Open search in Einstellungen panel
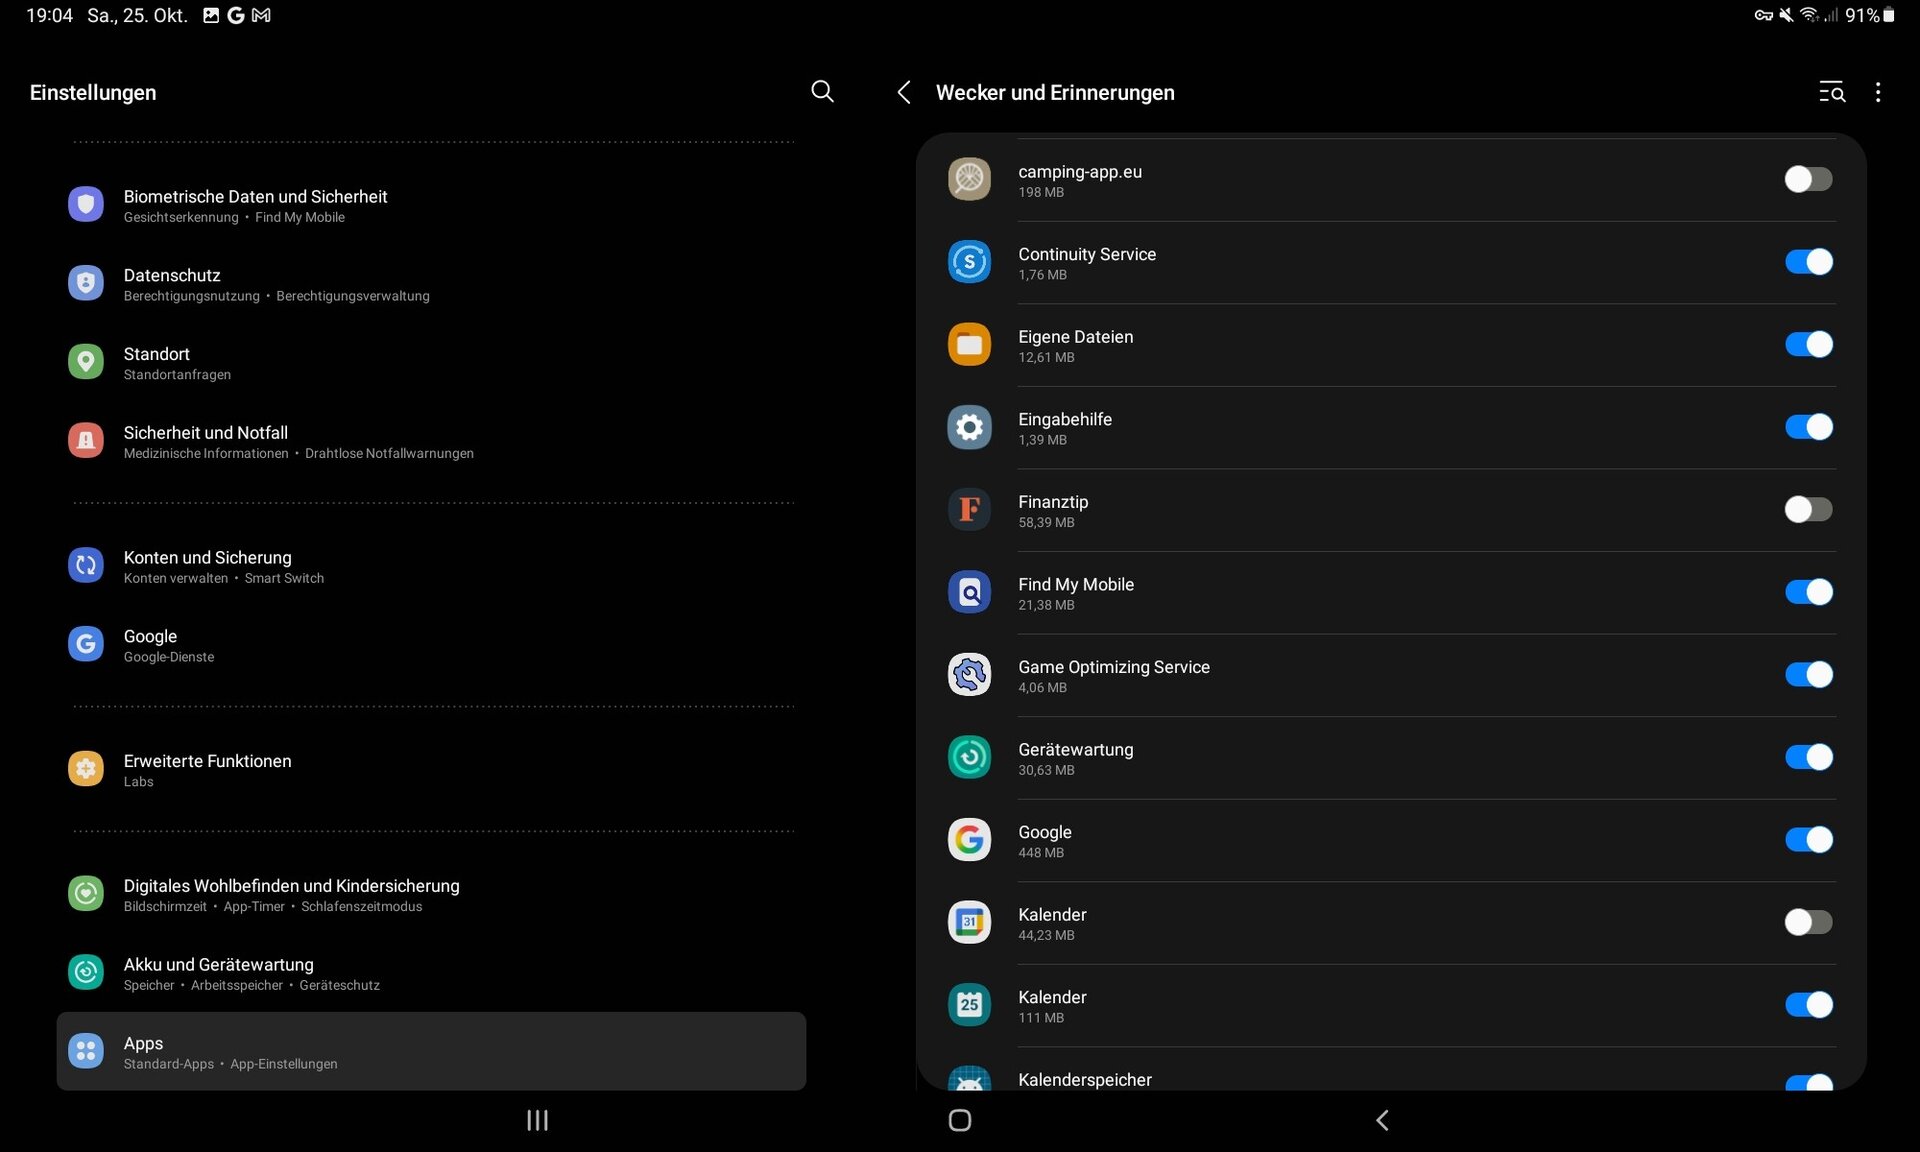 (x=822, y=92)
